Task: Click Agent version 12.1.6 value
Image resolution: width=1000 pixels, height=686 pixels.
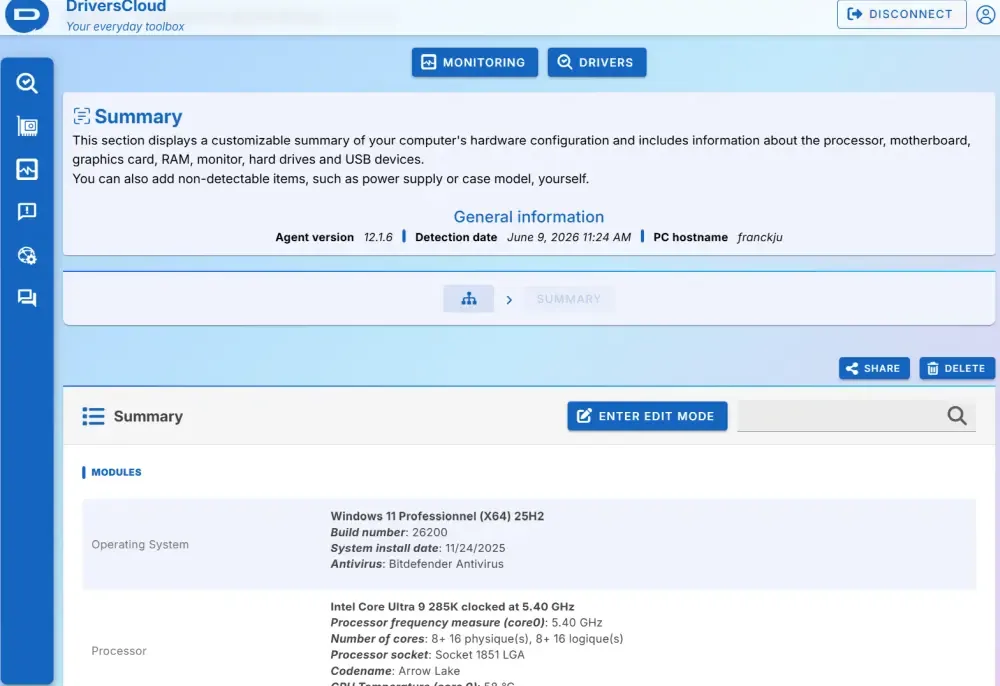Action: tap(378, 237)
